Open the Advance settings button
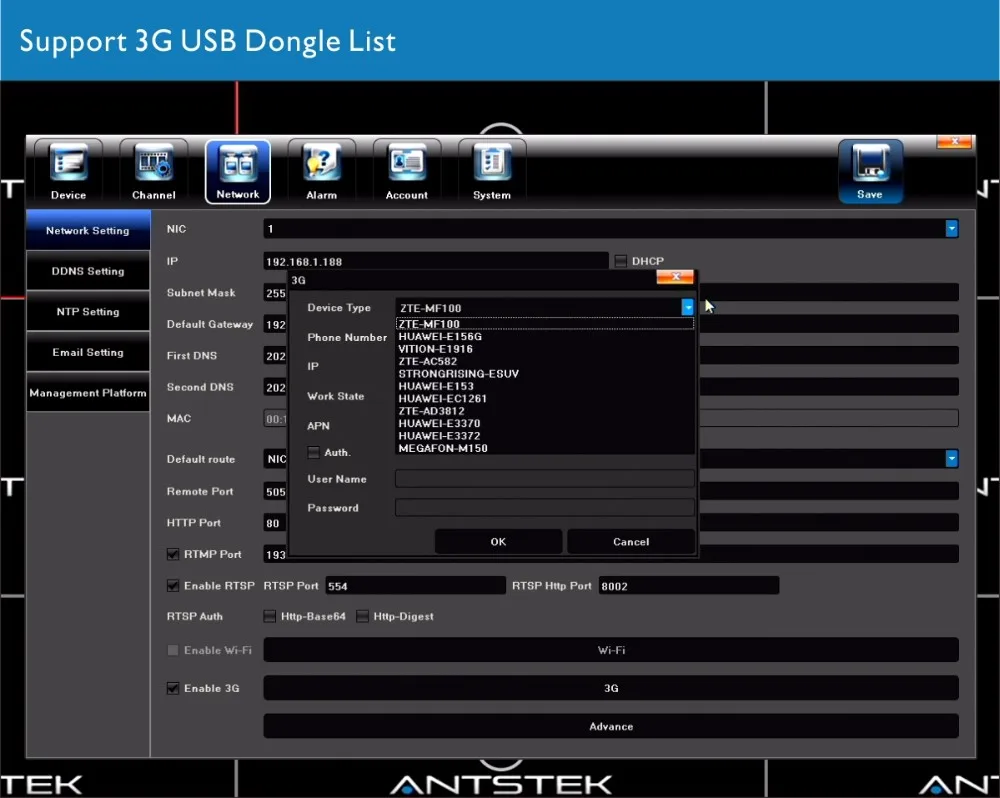 (611, 726)
